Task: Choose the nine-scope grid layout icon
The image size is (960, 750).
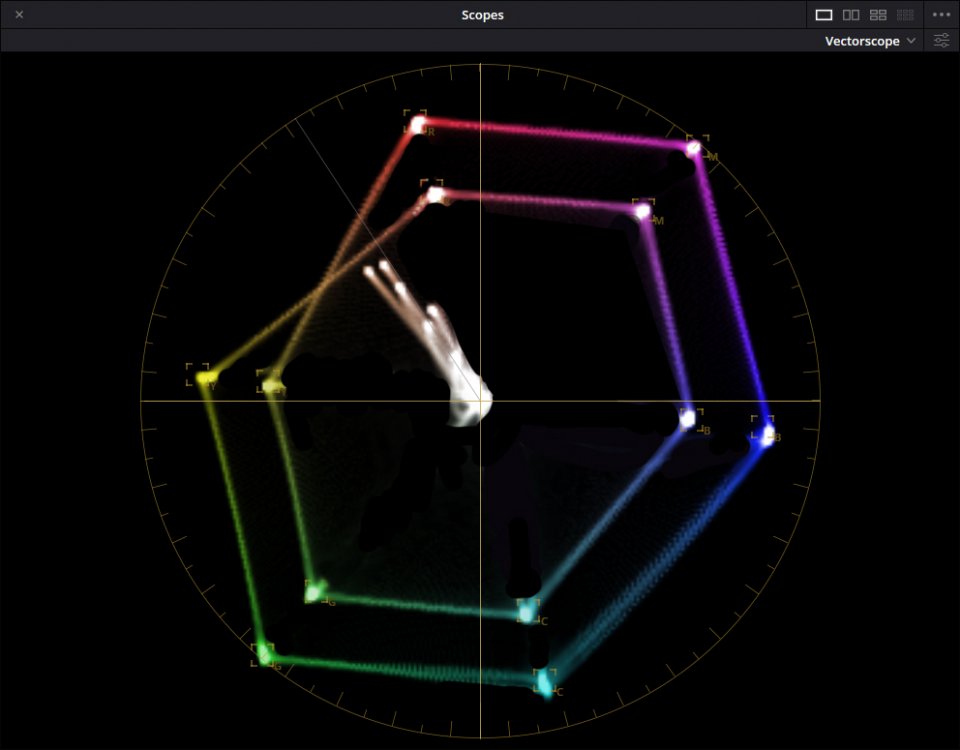Action: click(905, 15)
